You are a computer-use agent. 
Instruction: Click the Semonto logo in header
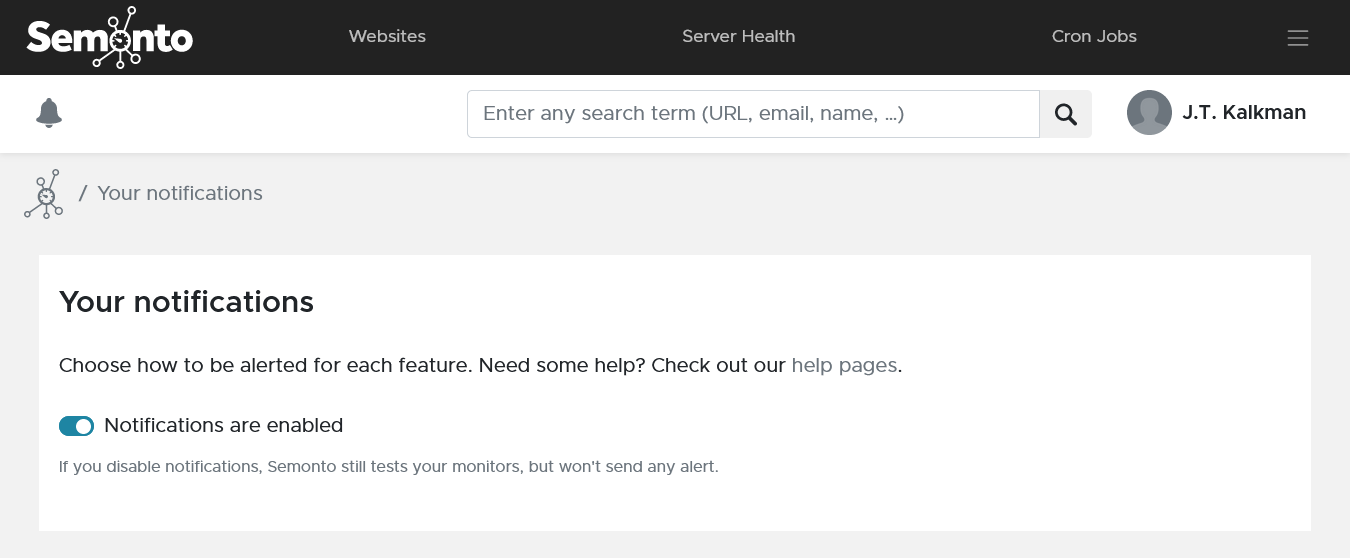click(x=110, y=37)
